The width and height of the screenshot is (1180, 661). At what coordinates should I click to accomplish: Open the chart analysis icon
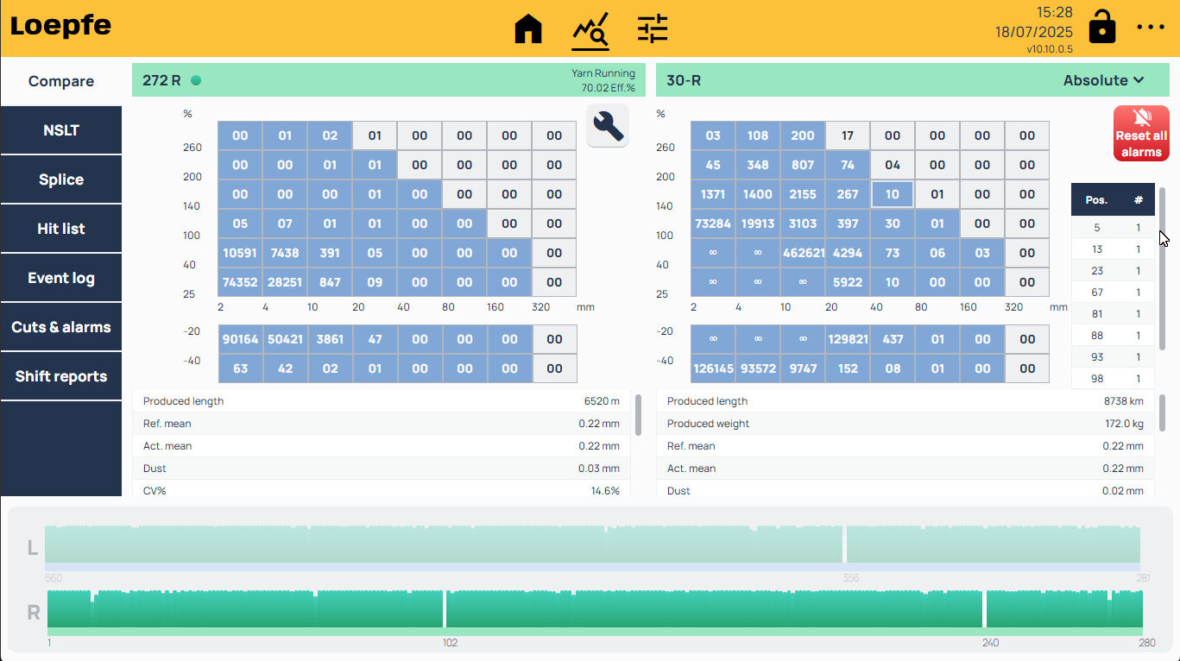click(x=590, y=30)
